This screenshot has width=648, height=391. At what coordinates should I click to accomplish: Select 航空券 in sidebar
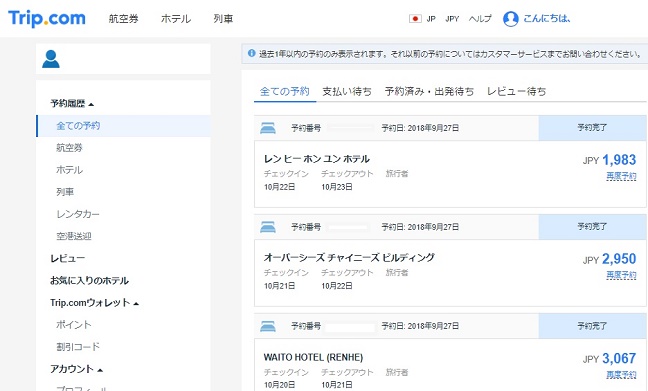tap(69, 148)
